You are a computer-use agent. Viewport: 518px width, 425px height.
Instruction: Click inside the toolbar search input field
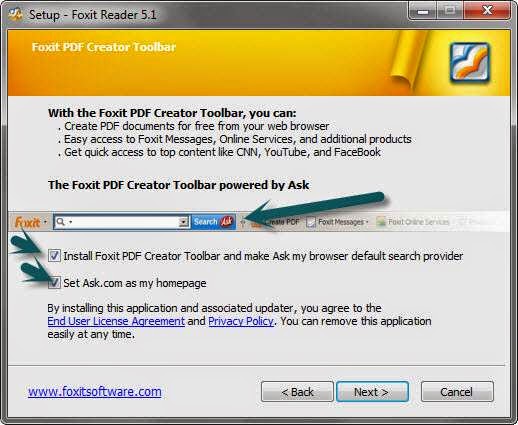pyautogui.click(x=122, y=222)
